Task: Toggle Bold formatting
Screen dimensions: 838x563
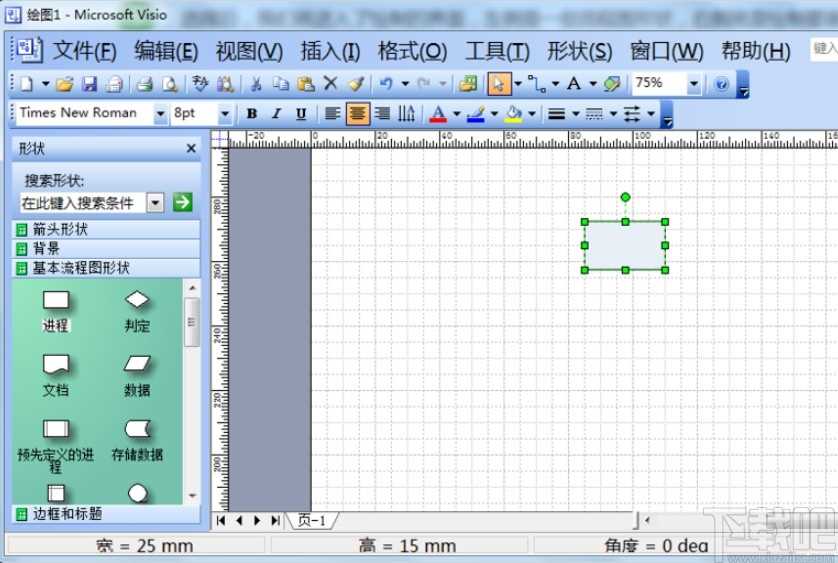Action: (252, 114)
